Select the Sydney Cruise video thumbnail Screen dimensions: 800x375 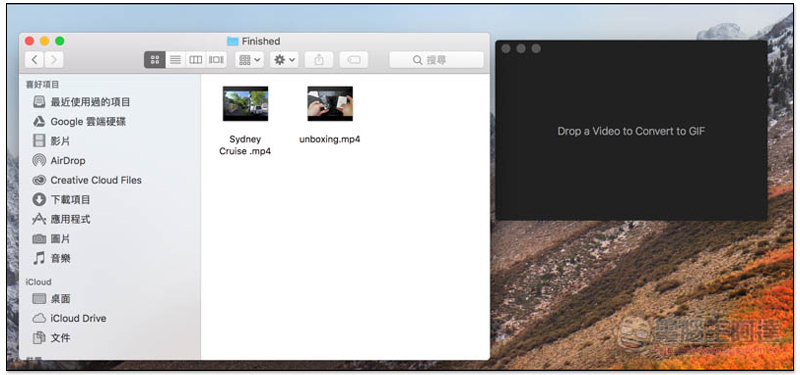point(245,104)
